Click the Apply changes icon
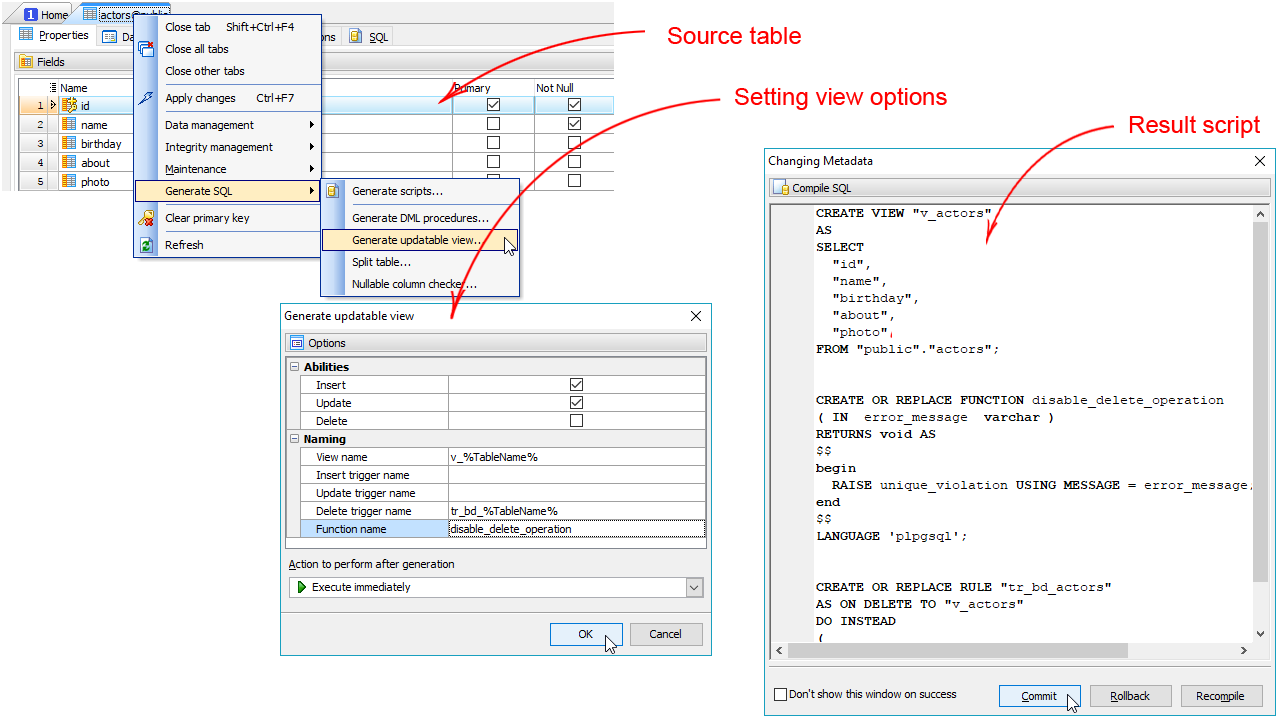The image size is (1280, 720). tap(147, 98)
